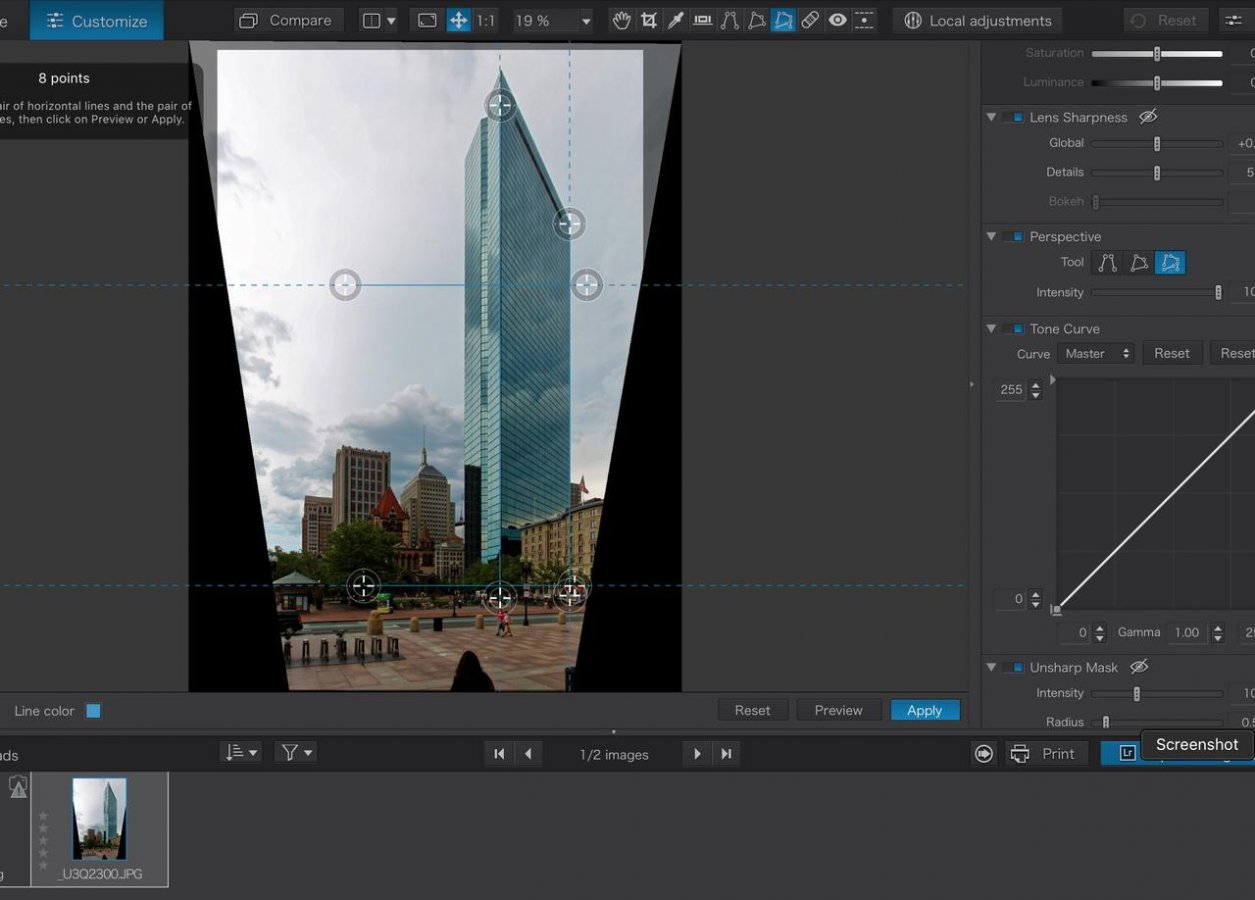Open the Curve channel Master dropdown
The image size is (1255, 900).
pyautogui.click(x=1096, y=353)
